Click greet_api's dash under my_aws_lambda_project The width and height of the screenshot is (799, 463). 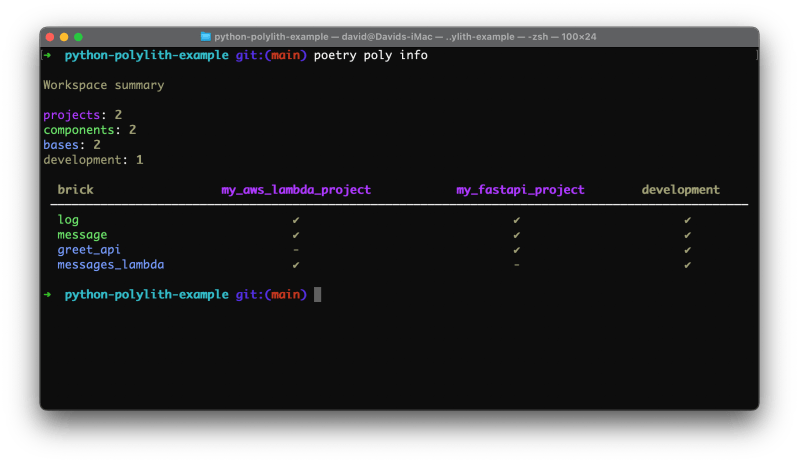[296, 250]
